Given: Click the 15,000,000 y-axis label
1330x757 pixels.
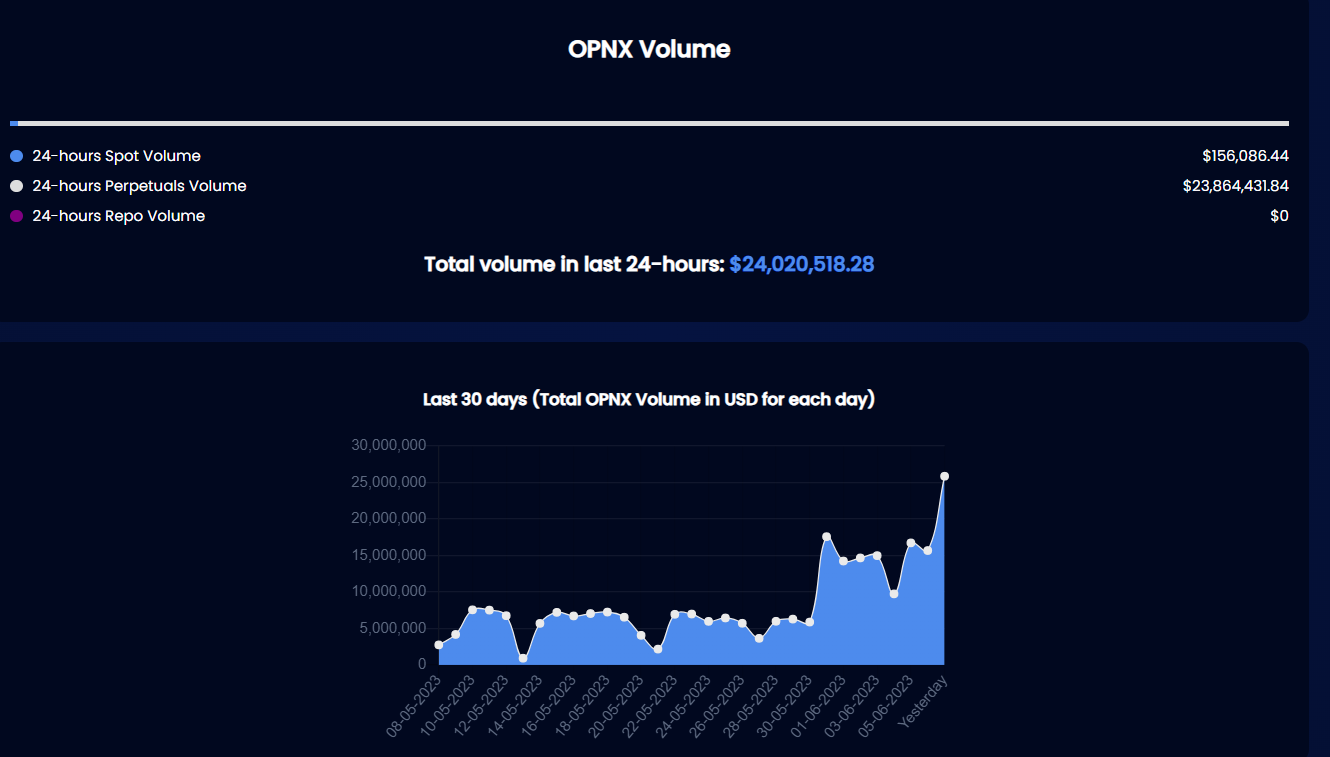Looking at the screenshot, I should tap(389, 555).
